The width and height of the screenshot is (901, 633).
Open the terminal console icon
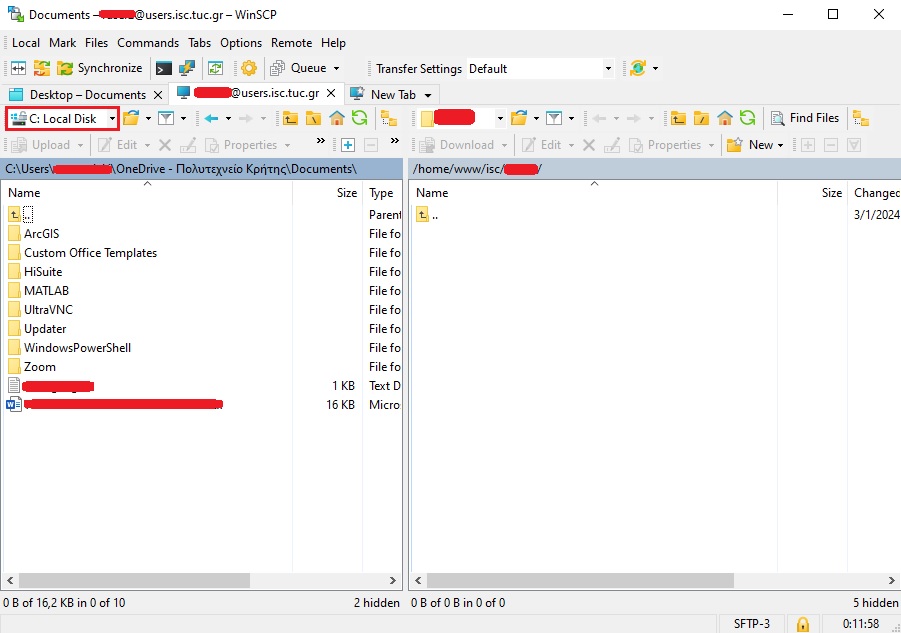(x=163, y=69)
